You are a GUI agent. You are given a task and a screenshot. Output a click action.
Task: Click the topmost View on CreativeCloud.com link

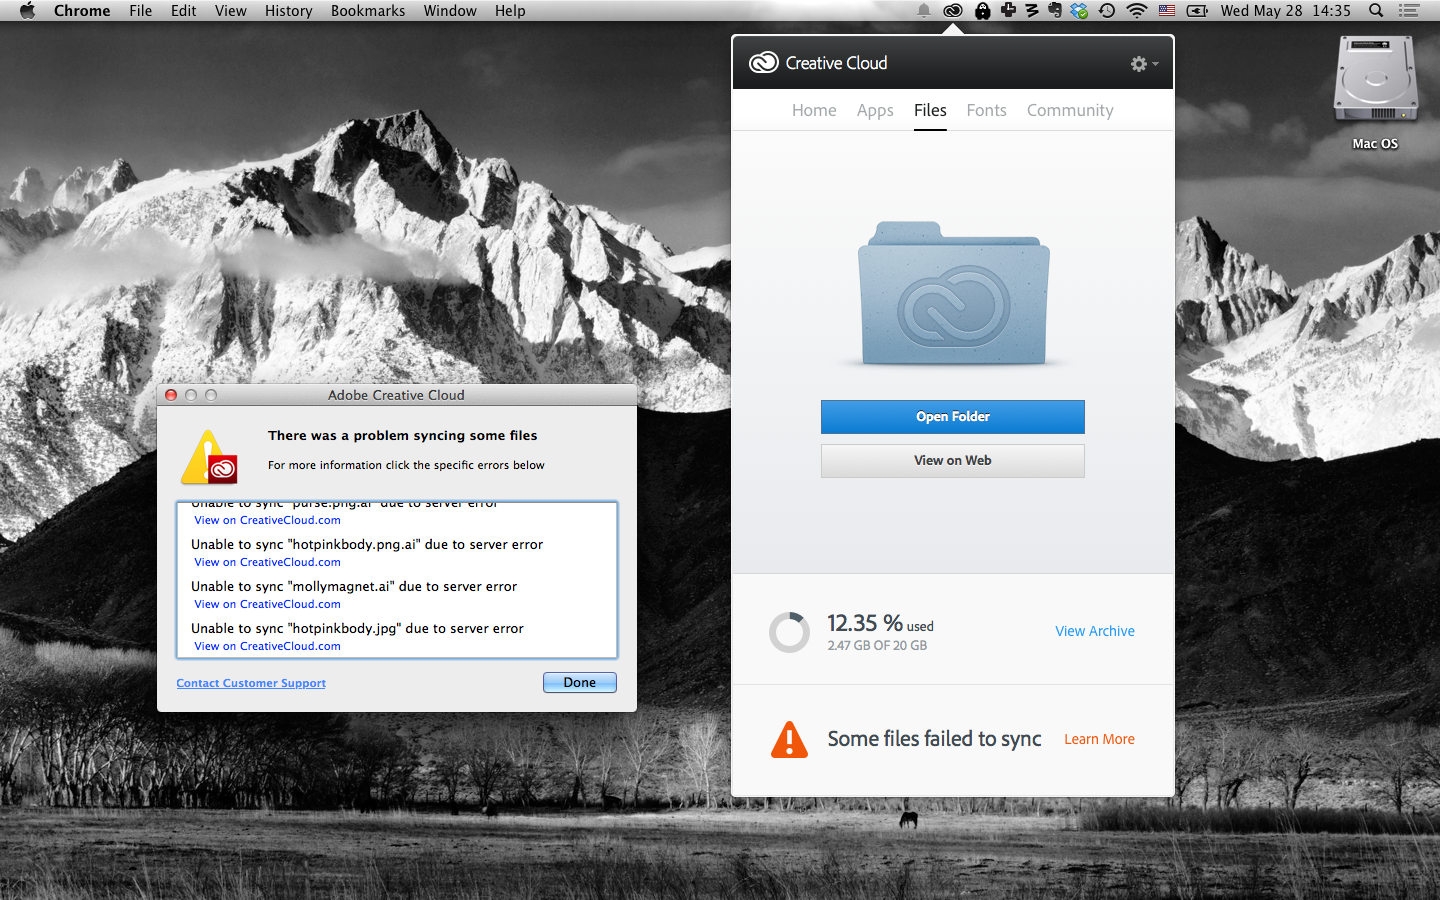267,520
